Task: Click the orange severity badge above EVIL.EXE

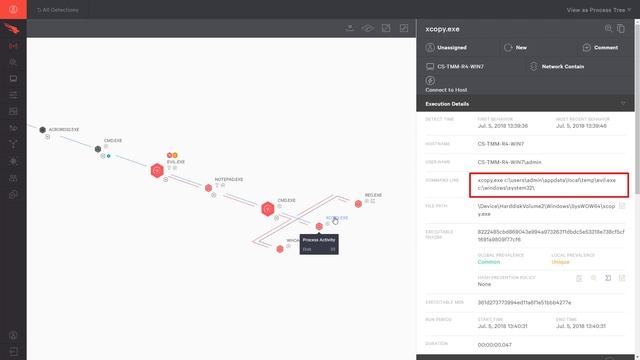Action: point(175,155)
